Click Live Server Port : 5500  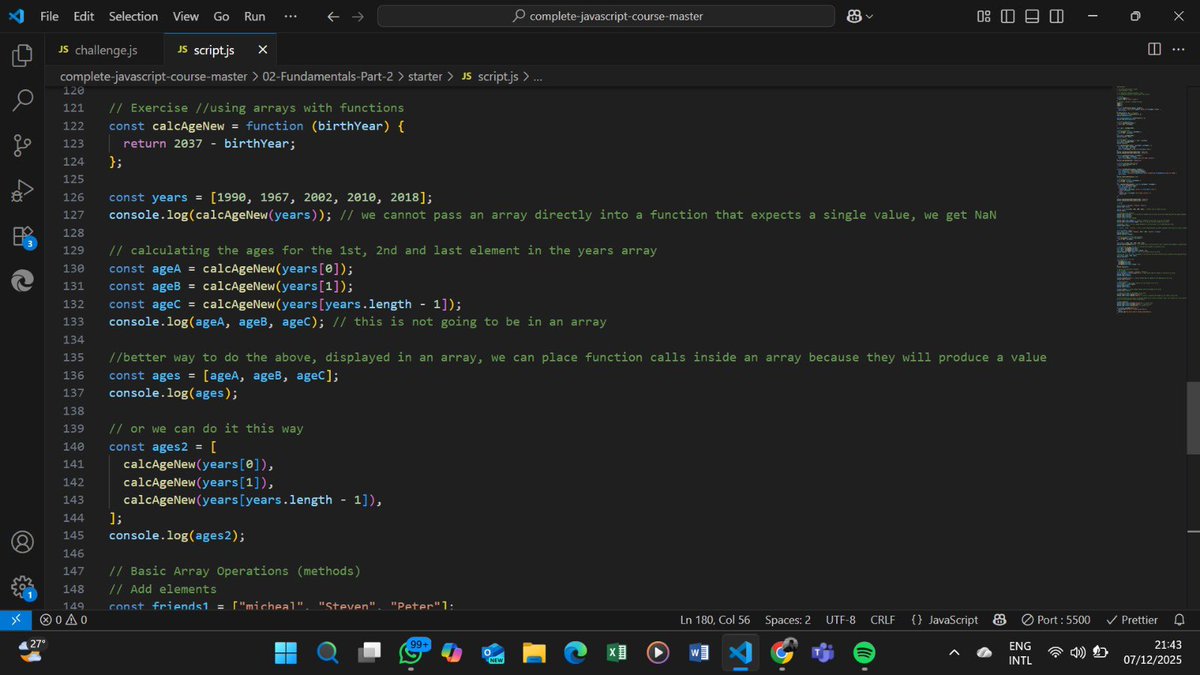(1056, 620)
